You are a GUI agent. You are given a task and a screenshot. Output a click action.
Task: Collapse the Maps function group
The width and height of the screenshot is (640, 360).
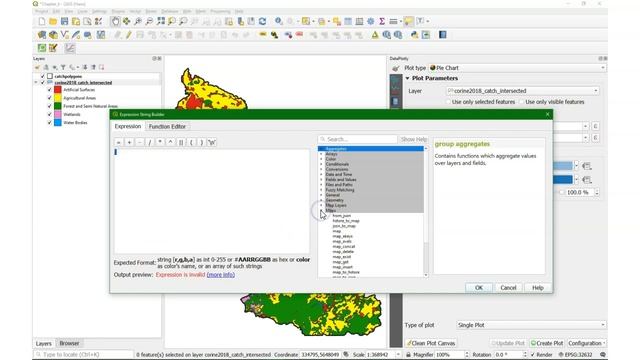pyautogui.click(x=321, y=211)
